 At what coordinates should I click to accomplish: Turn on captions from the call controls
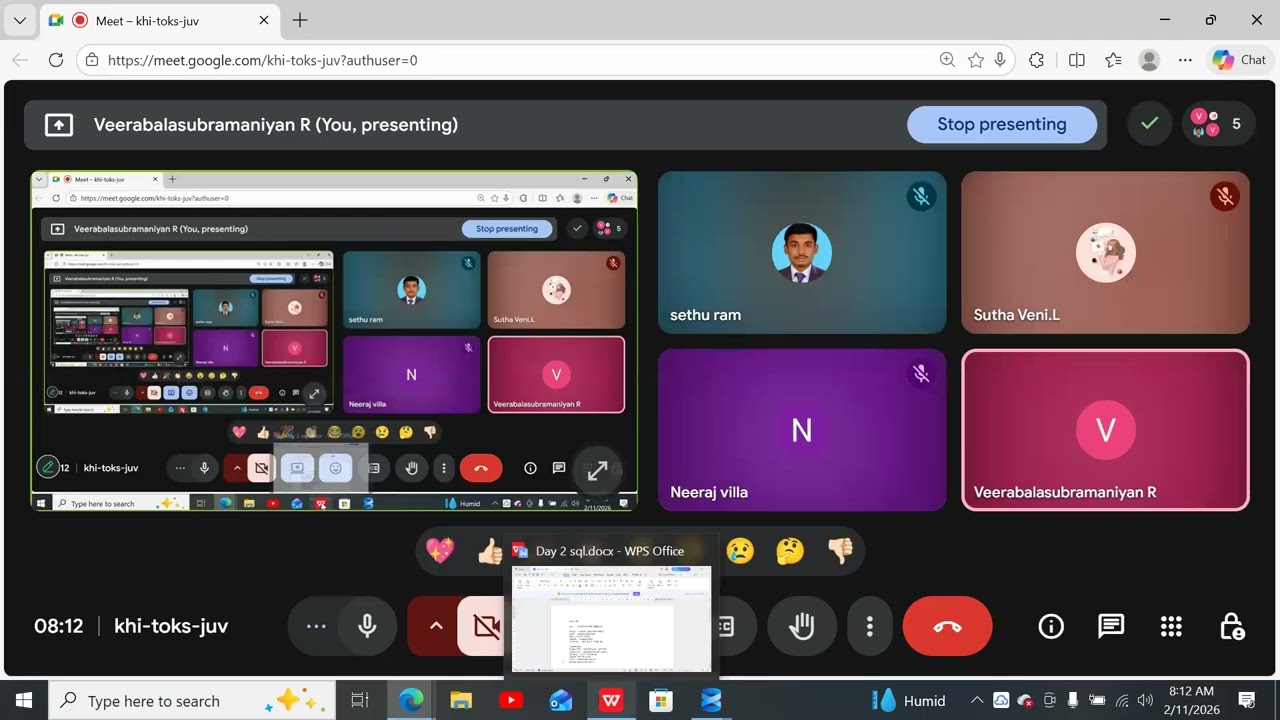click(726, 627)
